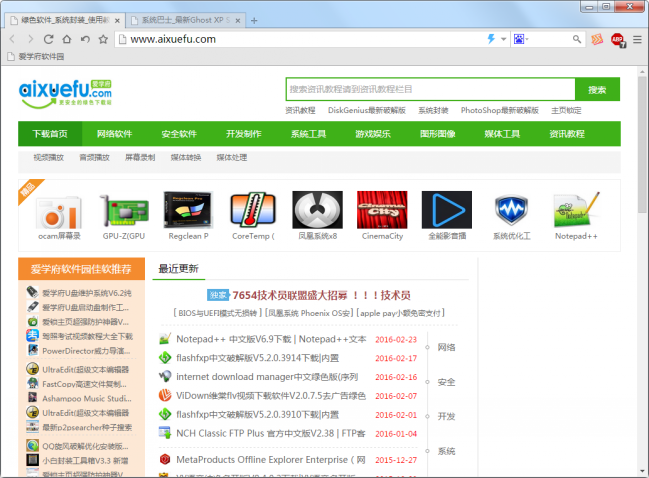The height and width of the screenshot is (478, 649).
Task: Open 小白封装工具箱V3.3 in sidebar
Action: (85, 461)
